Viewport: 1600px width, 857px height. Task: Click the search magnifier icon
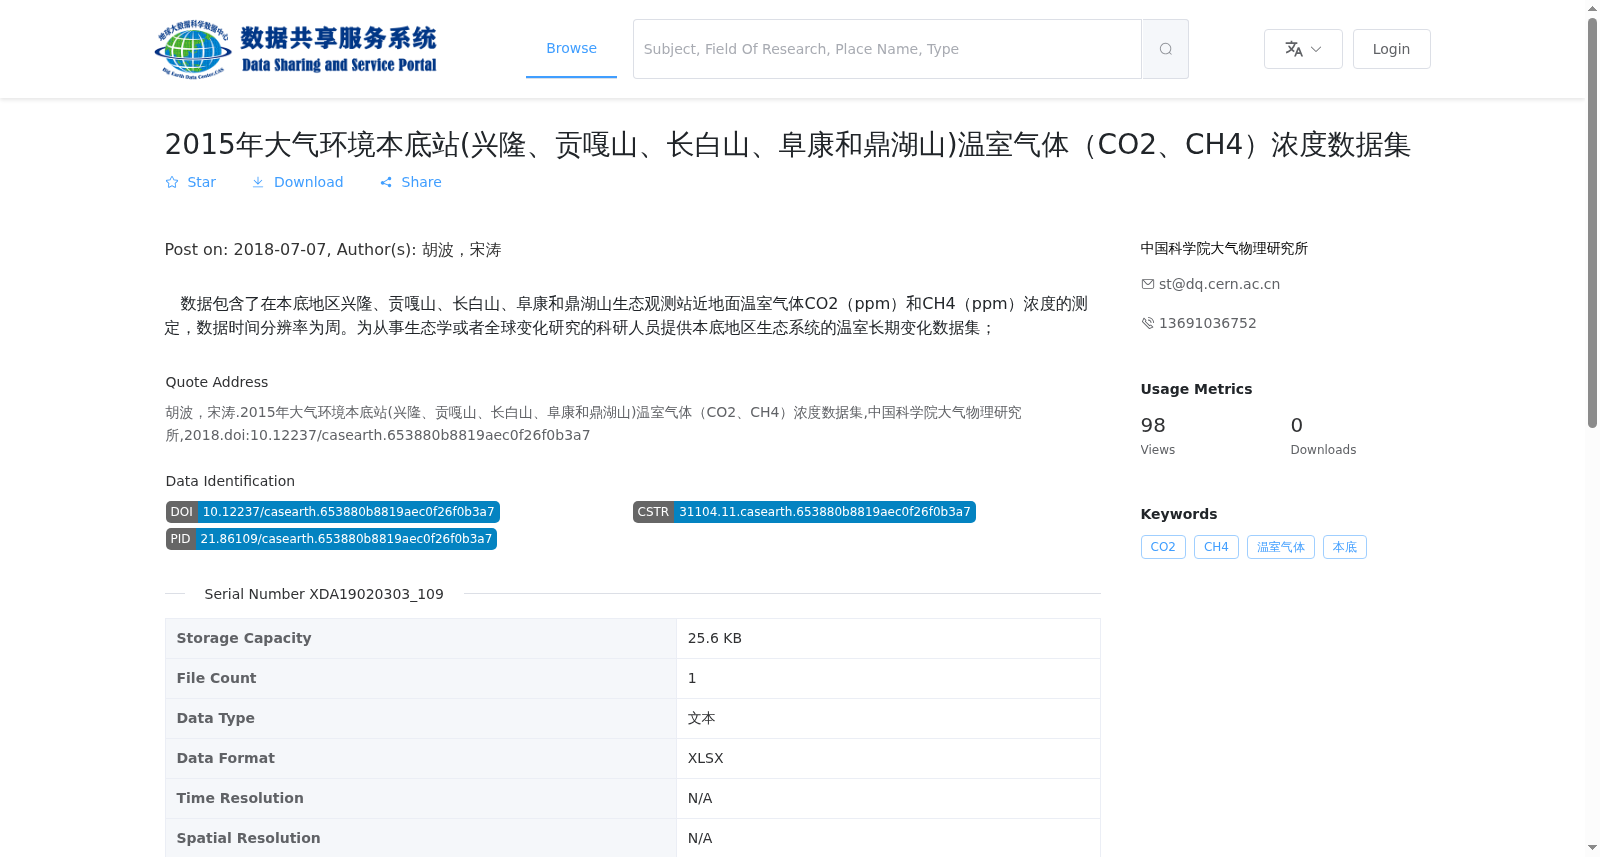click(x=1165, y=49)
